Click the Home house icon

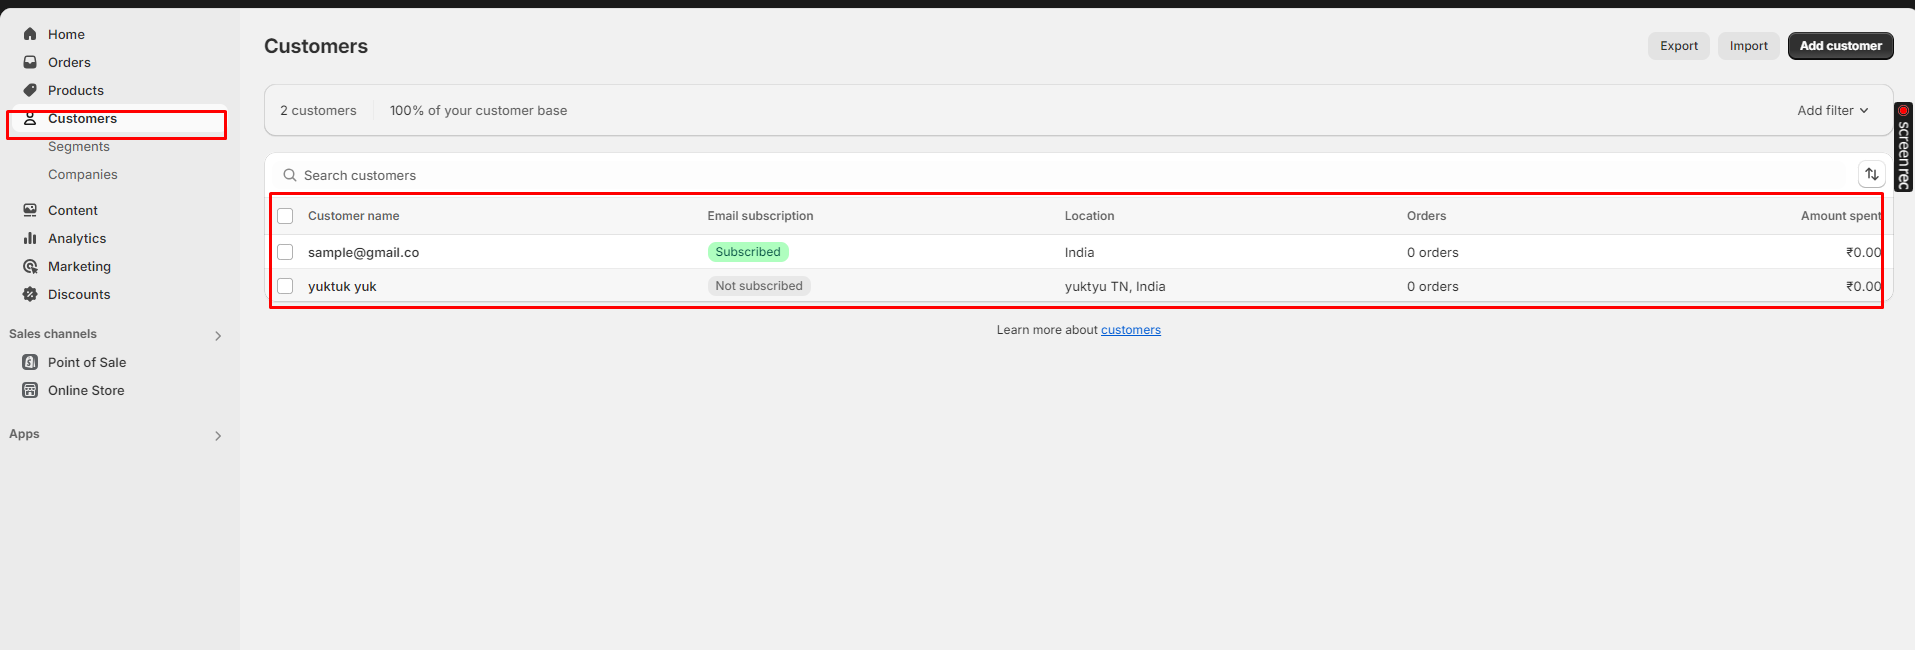30,34
